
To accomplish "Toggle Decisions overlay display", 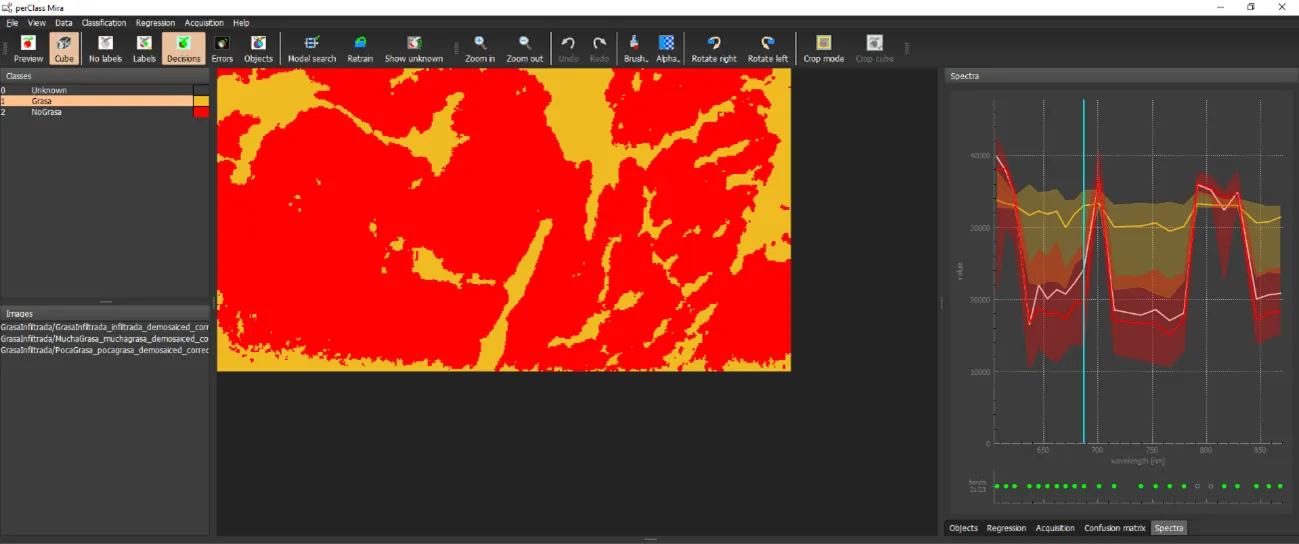I will [x=184, y=48].
